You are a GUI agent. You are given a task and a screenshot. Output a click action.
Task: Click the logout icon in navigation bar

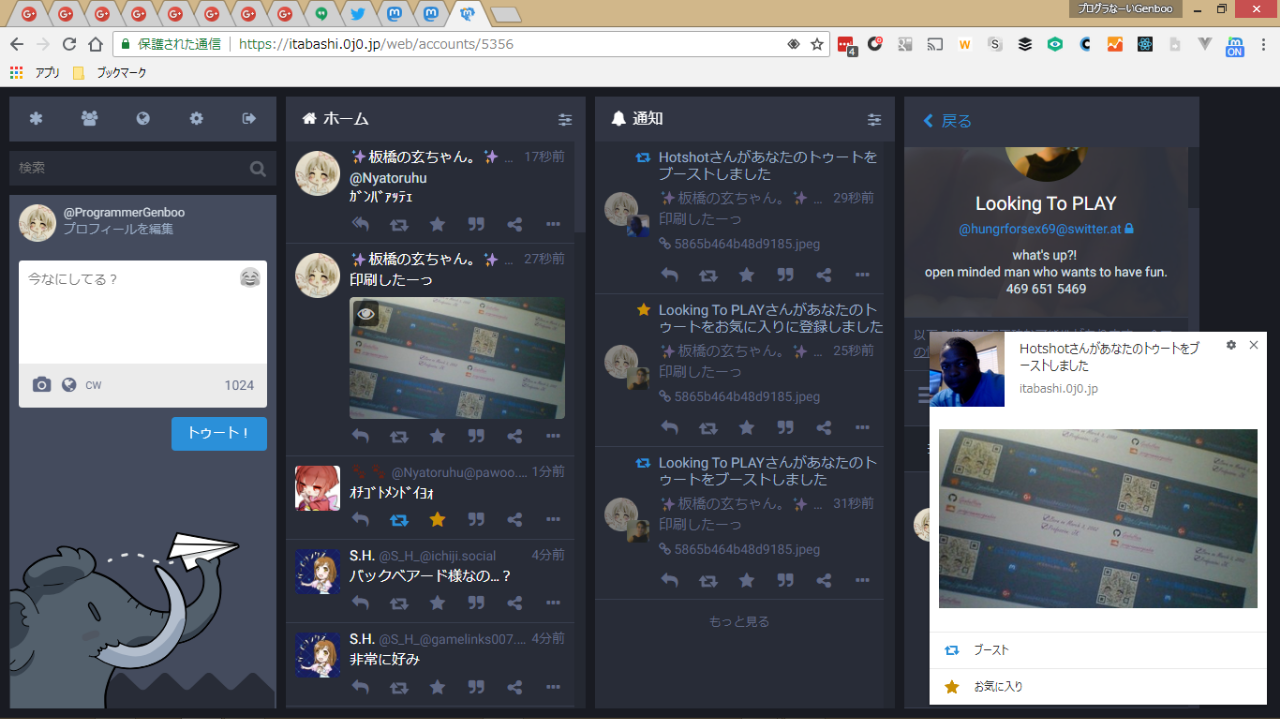point(249,119)
